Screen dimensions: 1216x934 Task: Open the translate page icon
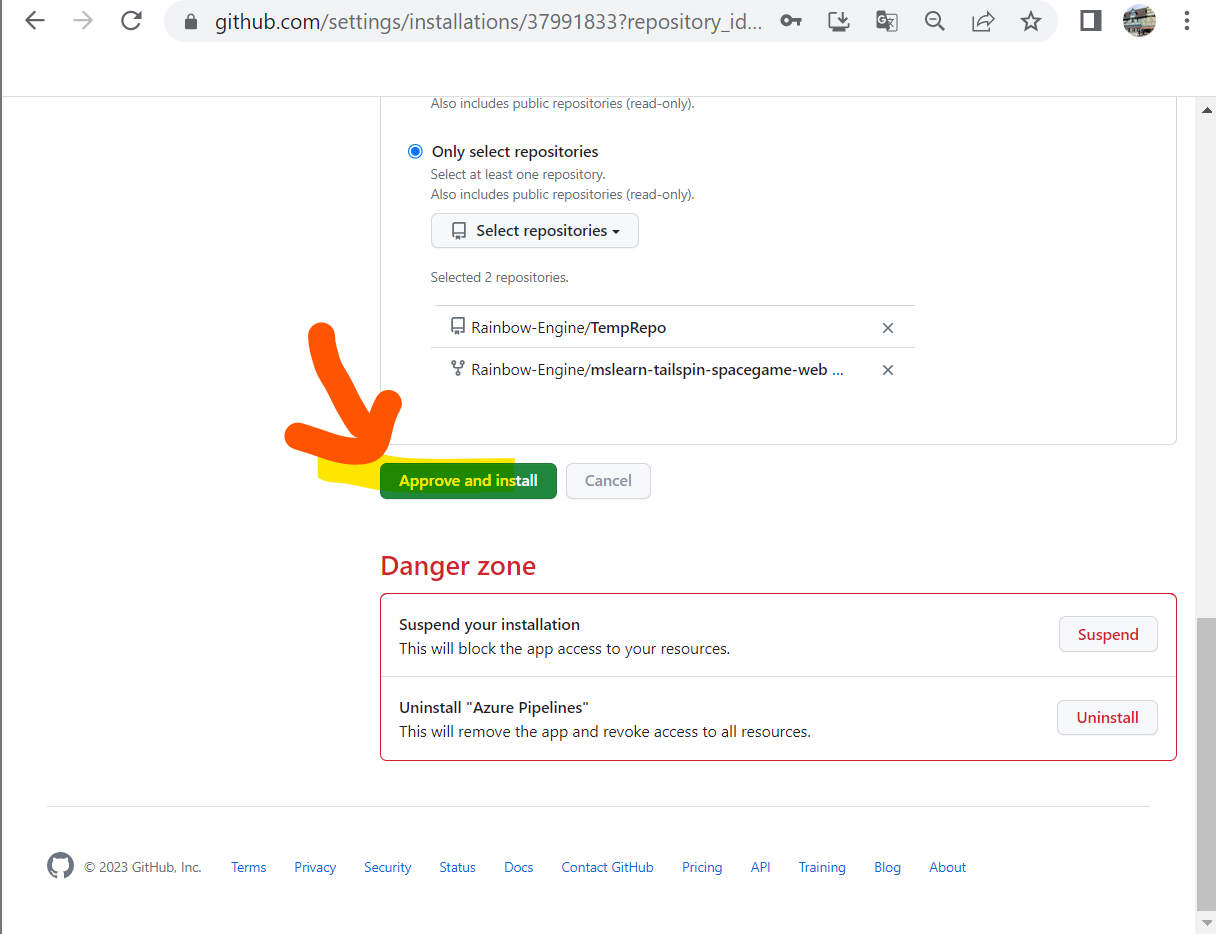pyautogui.click(x=886, y=21)
